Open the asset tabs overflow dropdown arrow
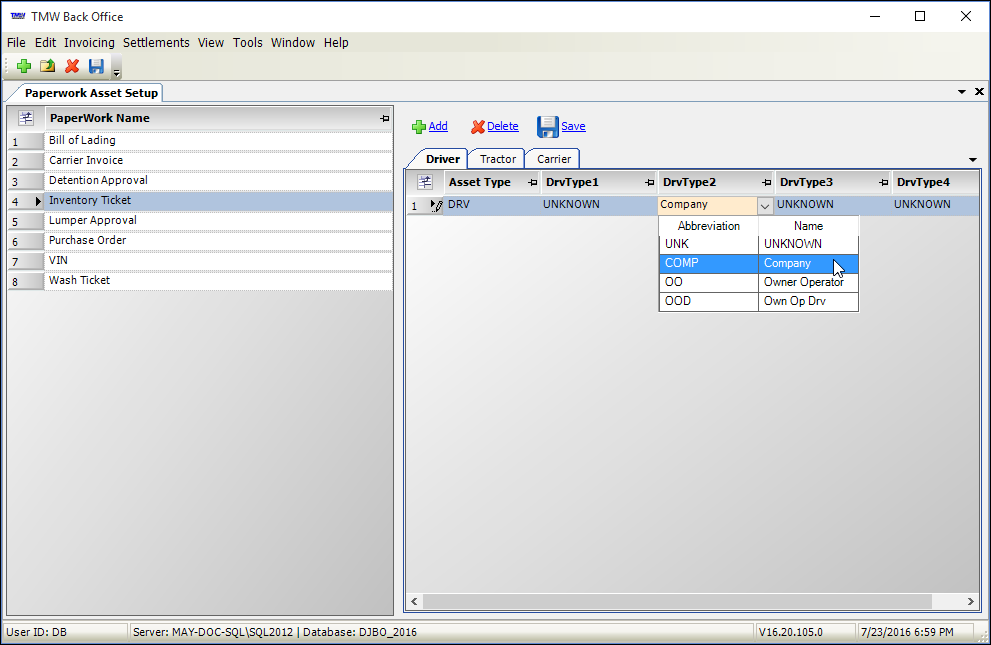 click(973, 160)
